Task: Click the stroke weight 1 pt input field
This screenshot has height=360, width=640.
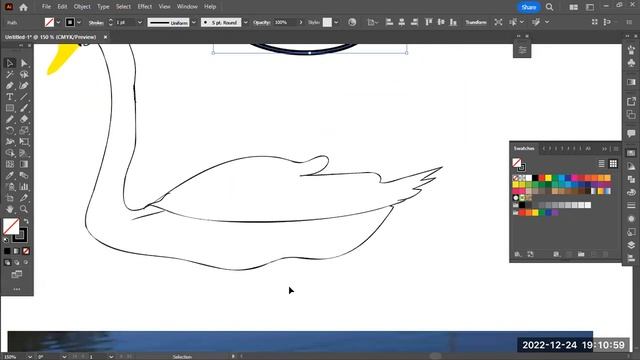Action: 124,22
